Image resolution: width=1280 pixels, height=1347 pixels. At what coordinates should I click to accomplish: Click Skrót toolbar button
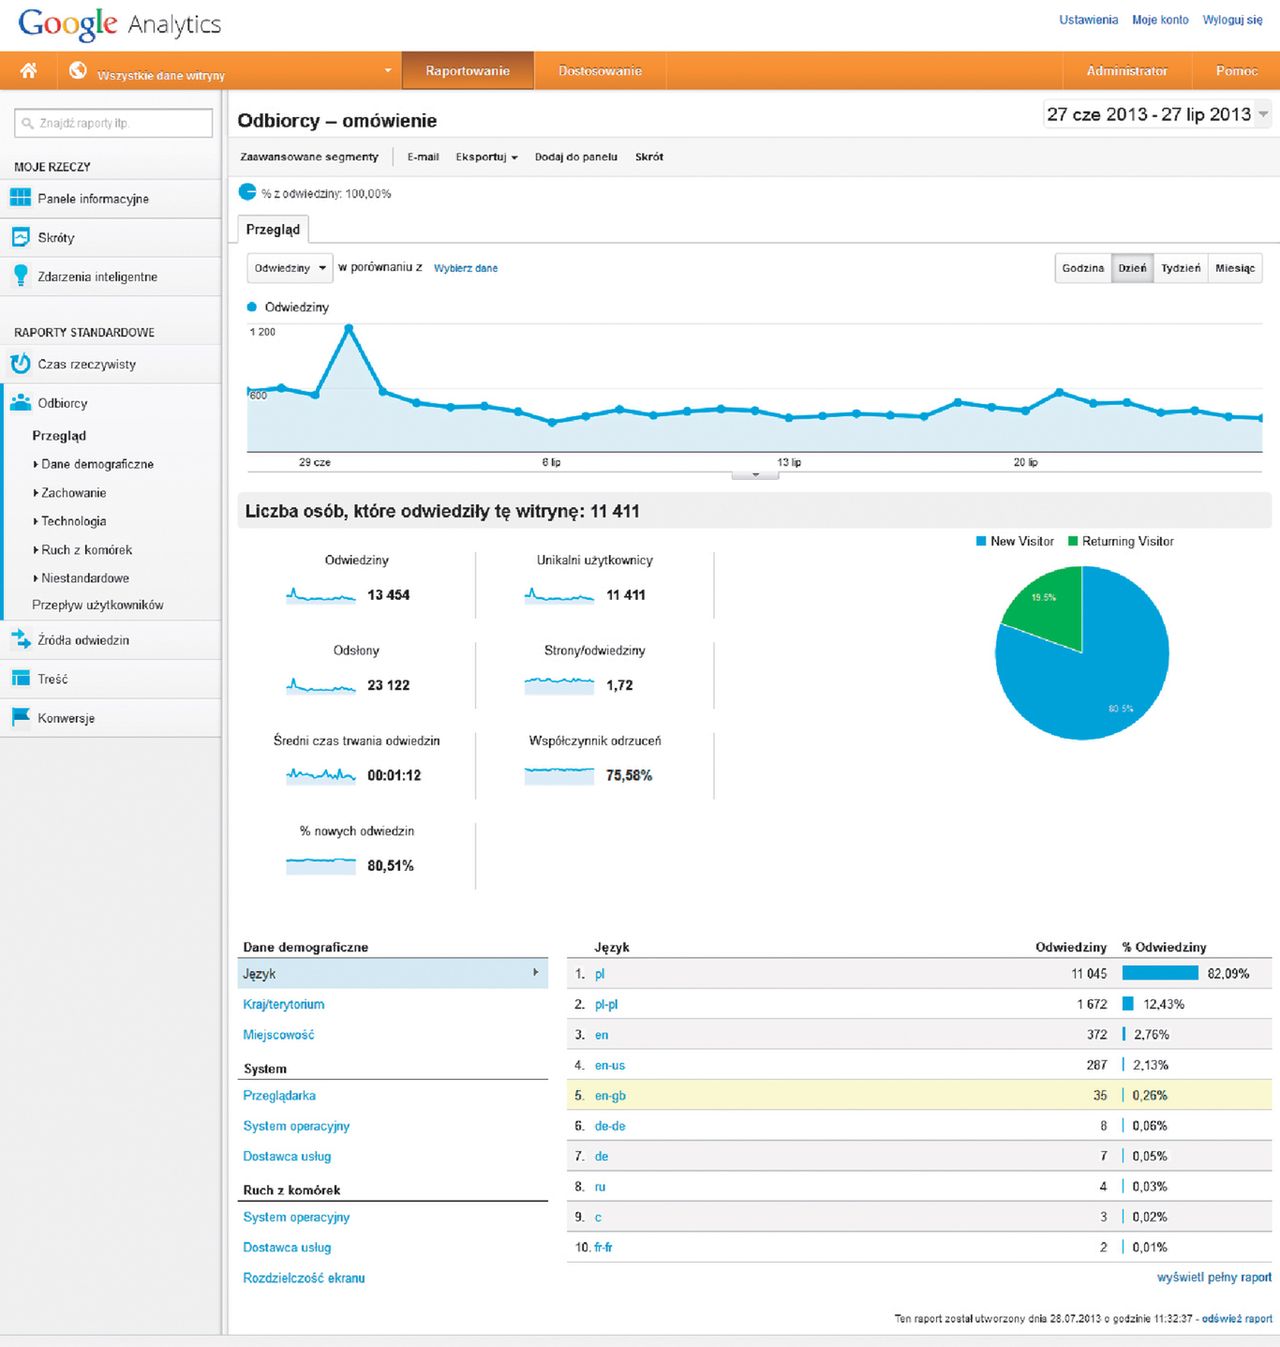(649, 157)
